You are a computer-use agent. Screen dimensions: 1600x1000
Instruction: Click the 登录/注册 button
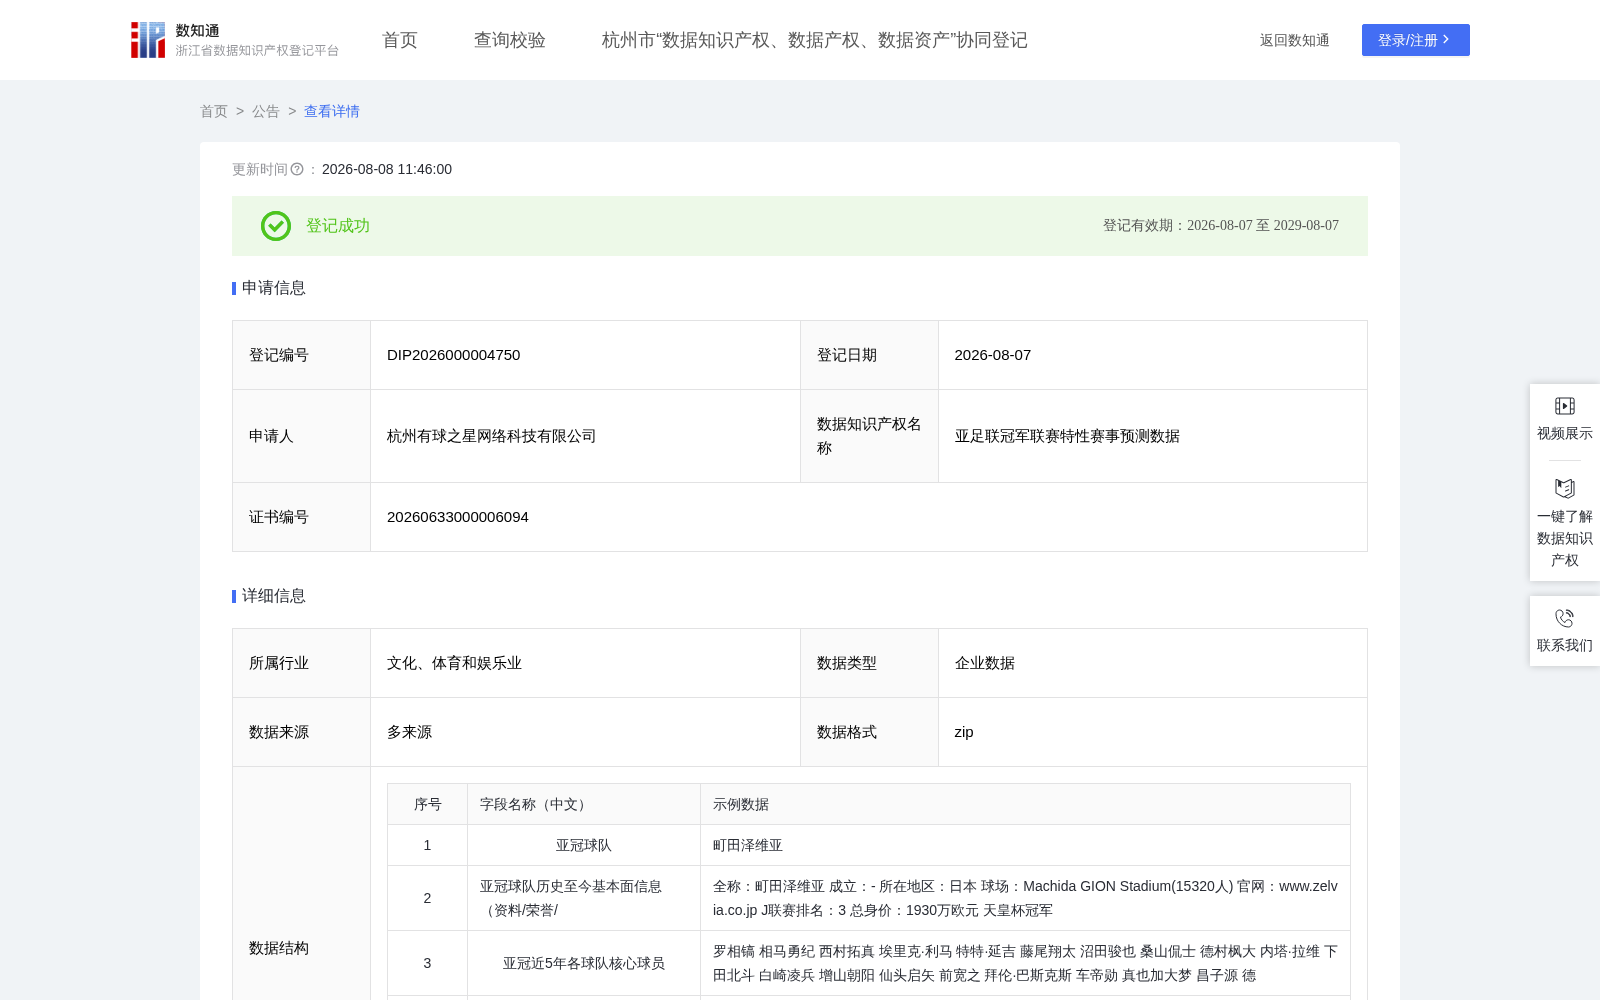(x=1416, y=40)
